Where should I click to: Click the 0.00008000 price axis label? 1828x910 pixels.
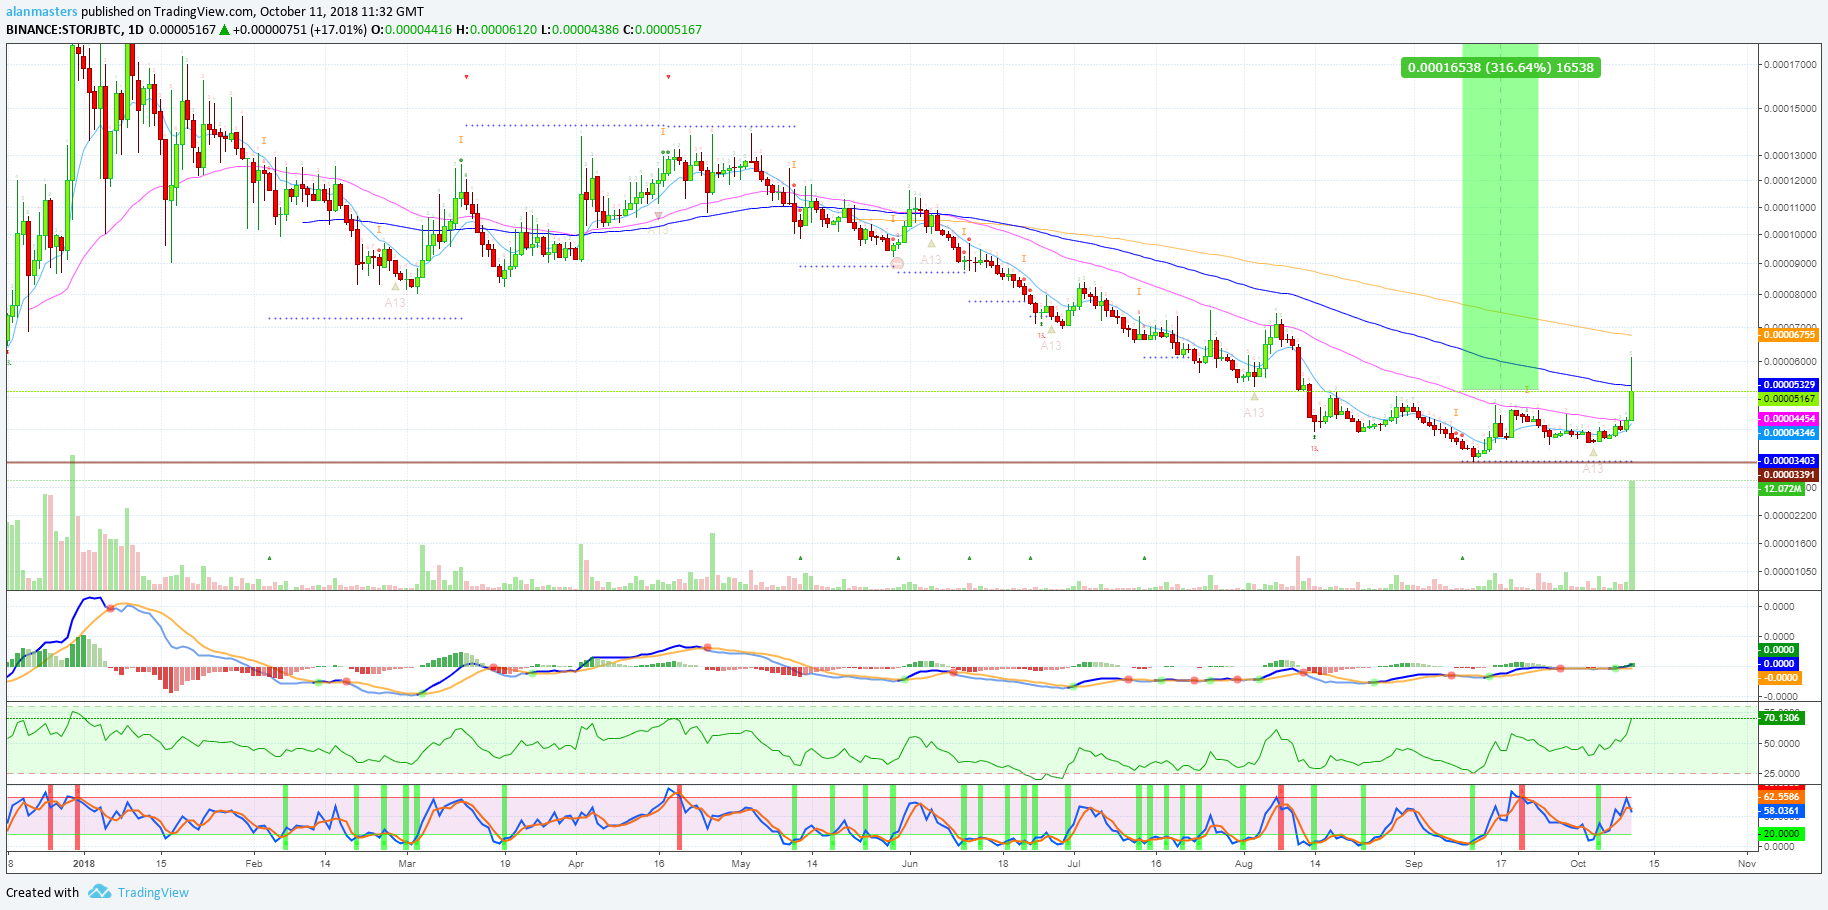1790,294
